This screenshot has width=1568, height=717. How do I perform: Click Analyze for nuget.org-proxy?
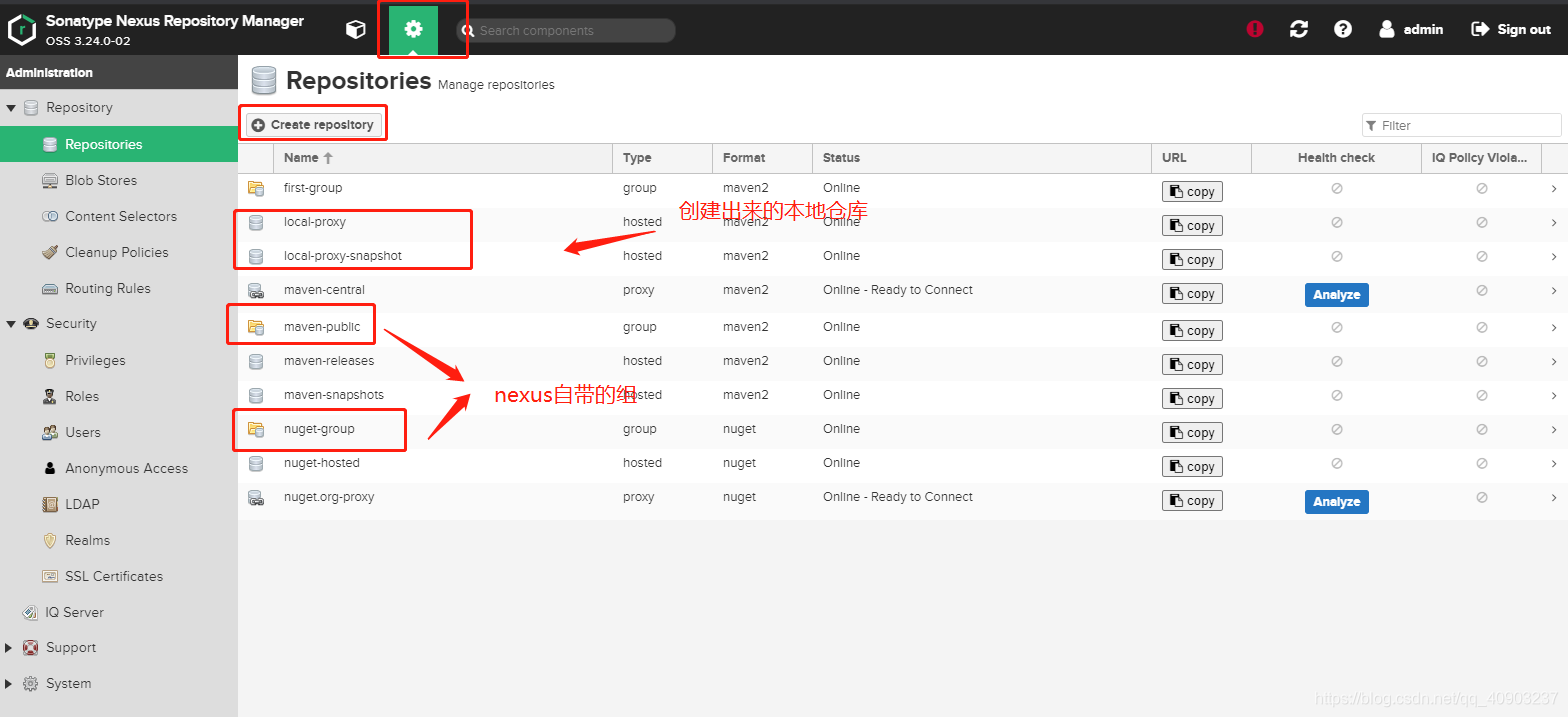click(x=1336, y=502)
